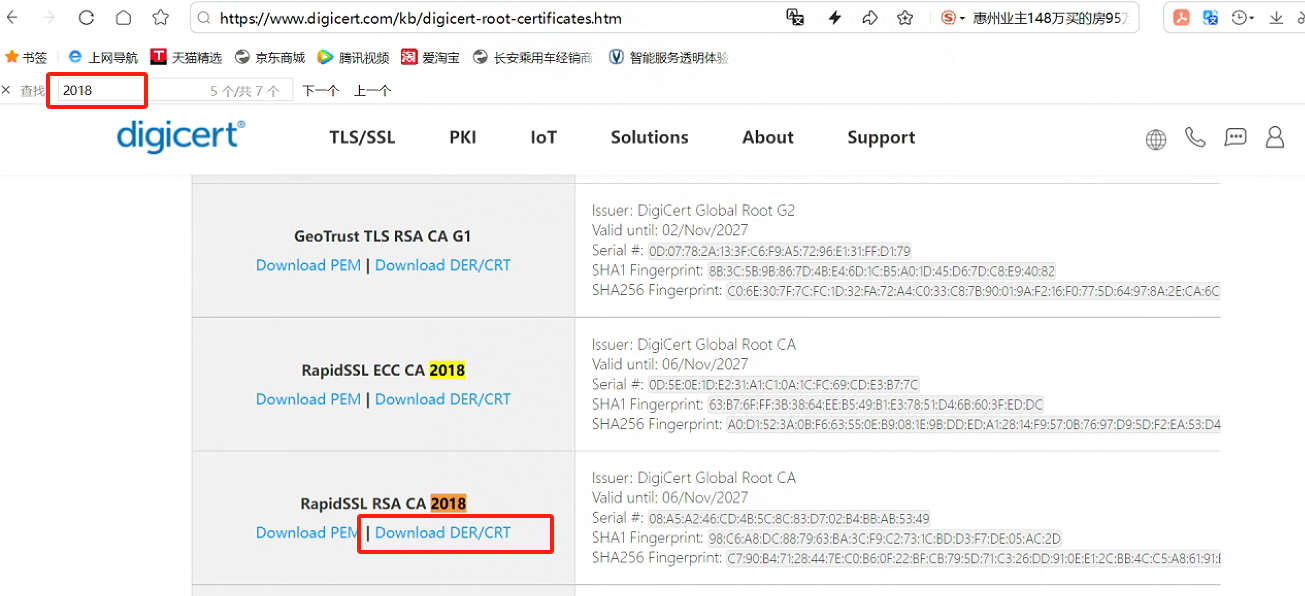Open the 长安乘用车经销商 bookmark
The image size is (1305, 596).
pyautogui.click(x=533, y=58)
